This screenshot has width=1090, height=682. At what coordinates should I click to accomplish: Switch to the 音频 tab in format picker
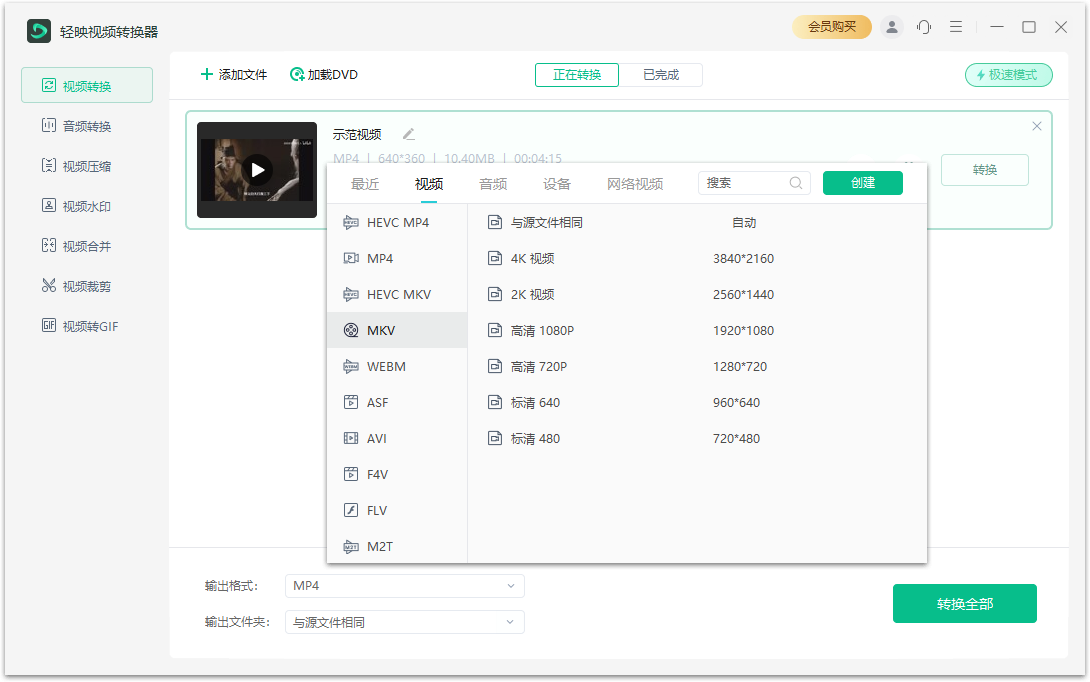pos(492,184)
